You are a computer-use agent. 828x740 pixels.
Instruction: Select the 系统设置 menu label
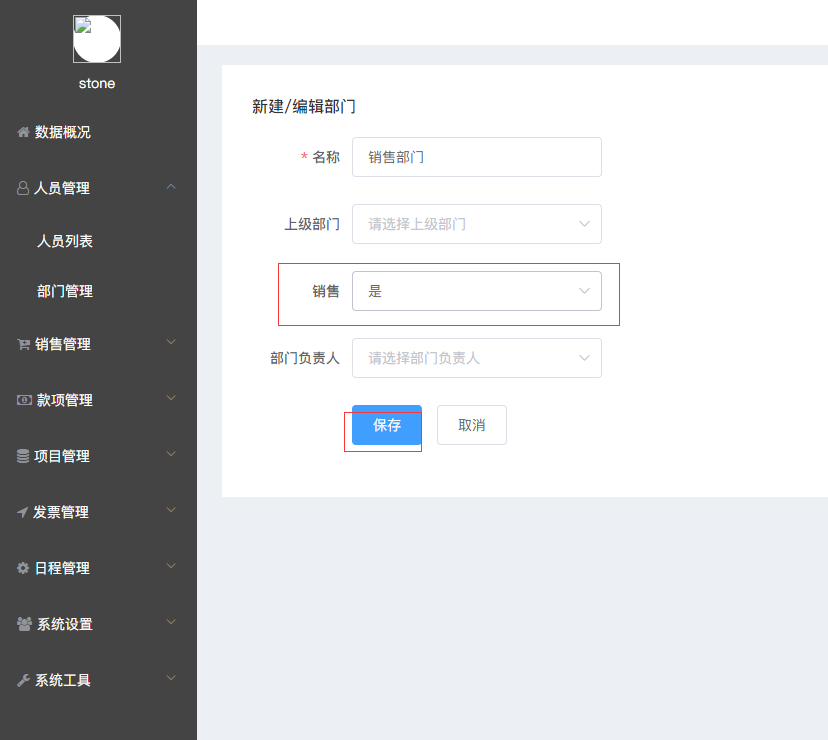tap(64, 624)
